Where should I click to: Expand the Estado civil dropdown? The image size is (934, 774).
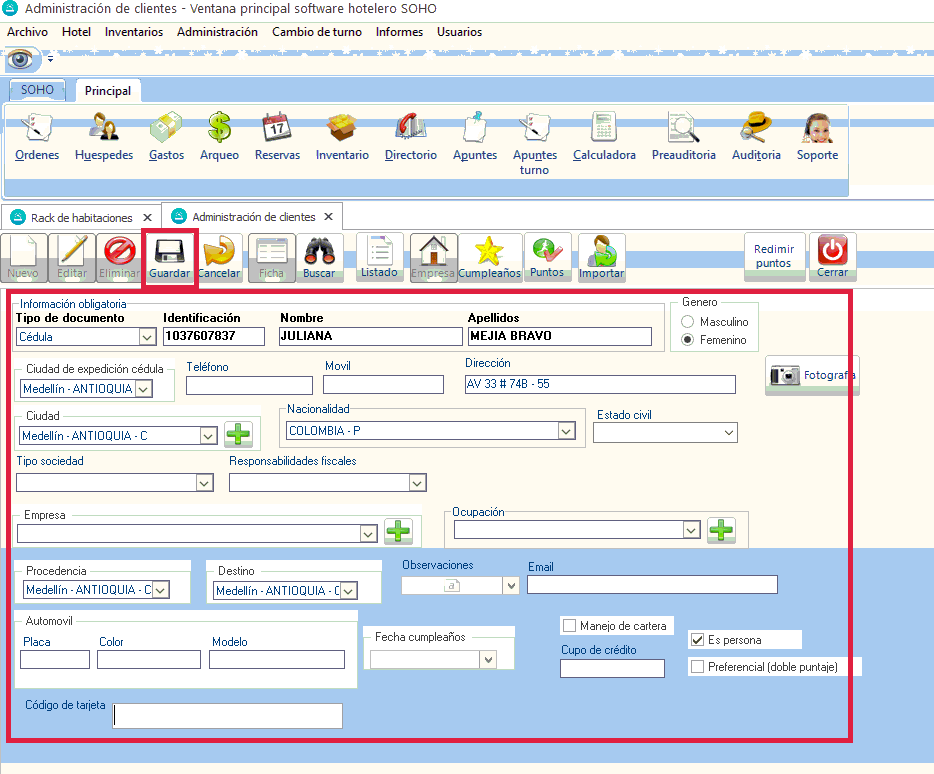point(727,433)
